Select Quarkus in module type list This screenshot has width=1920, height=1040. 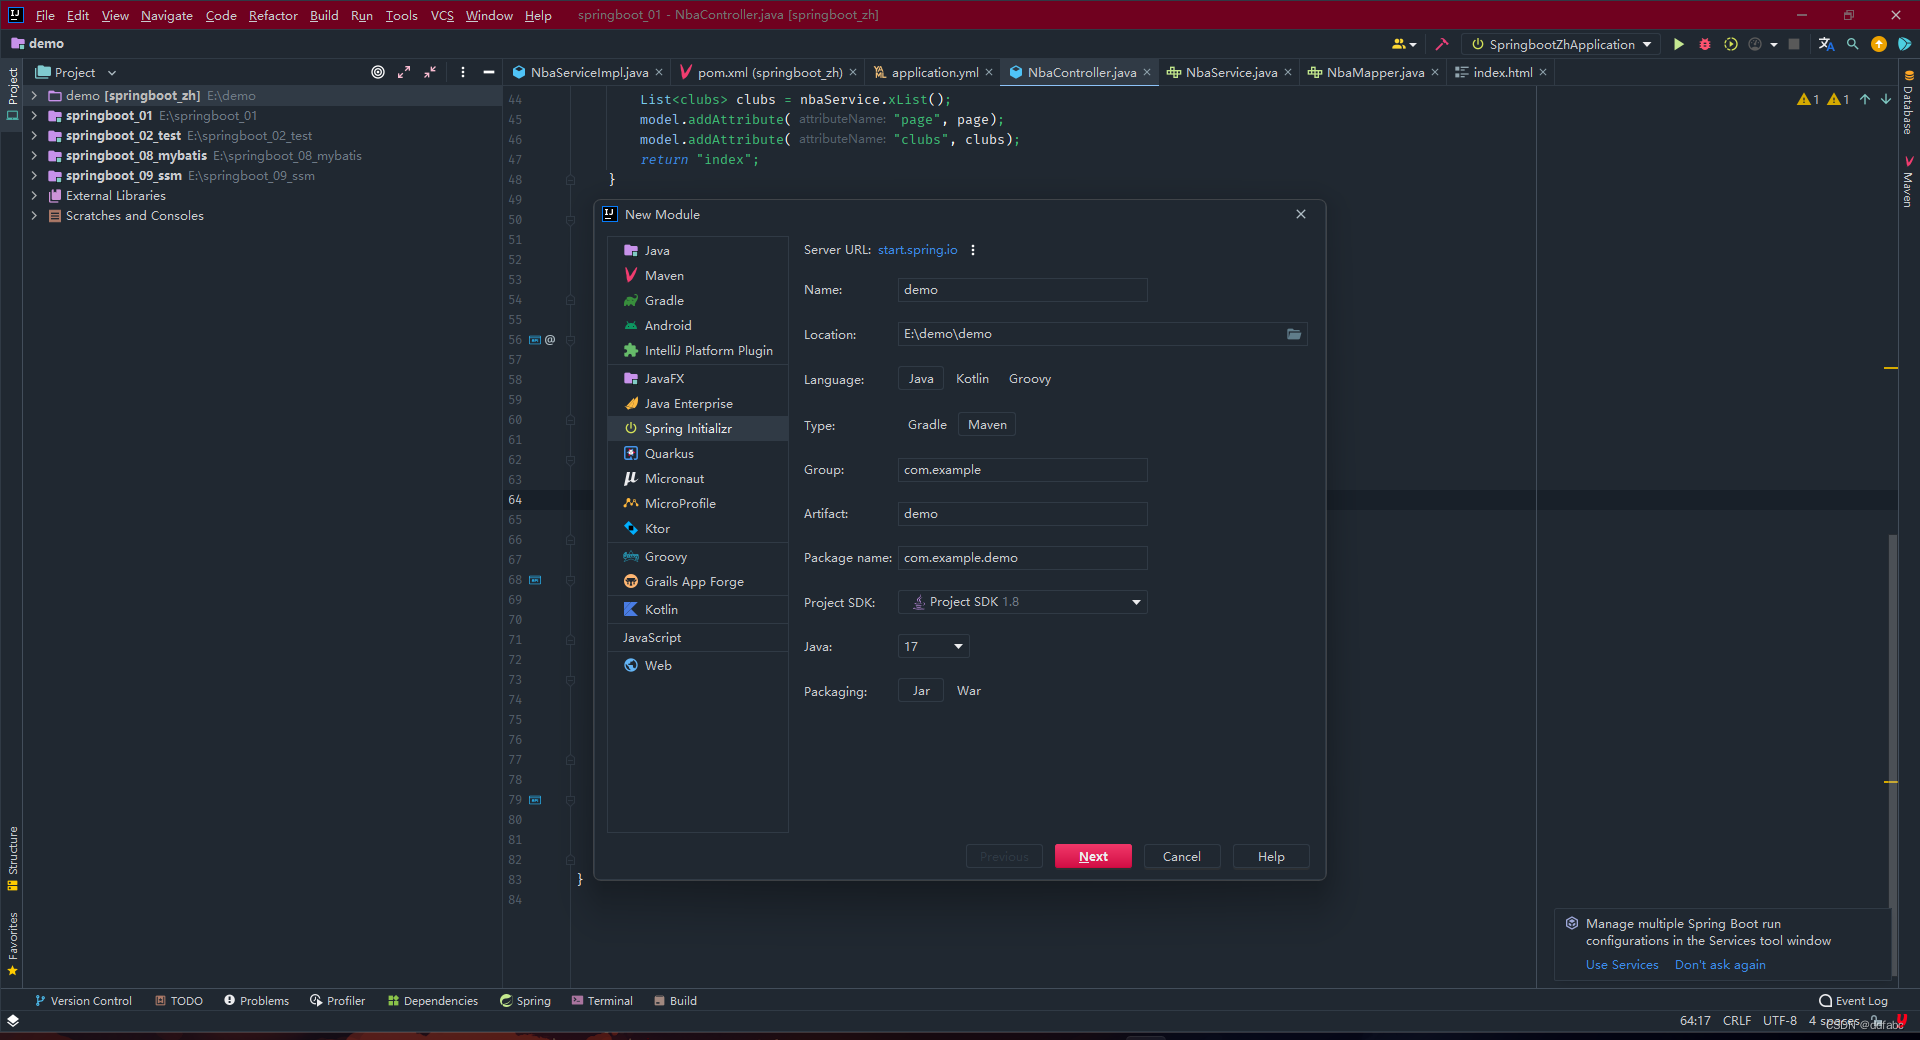(698, 454)
